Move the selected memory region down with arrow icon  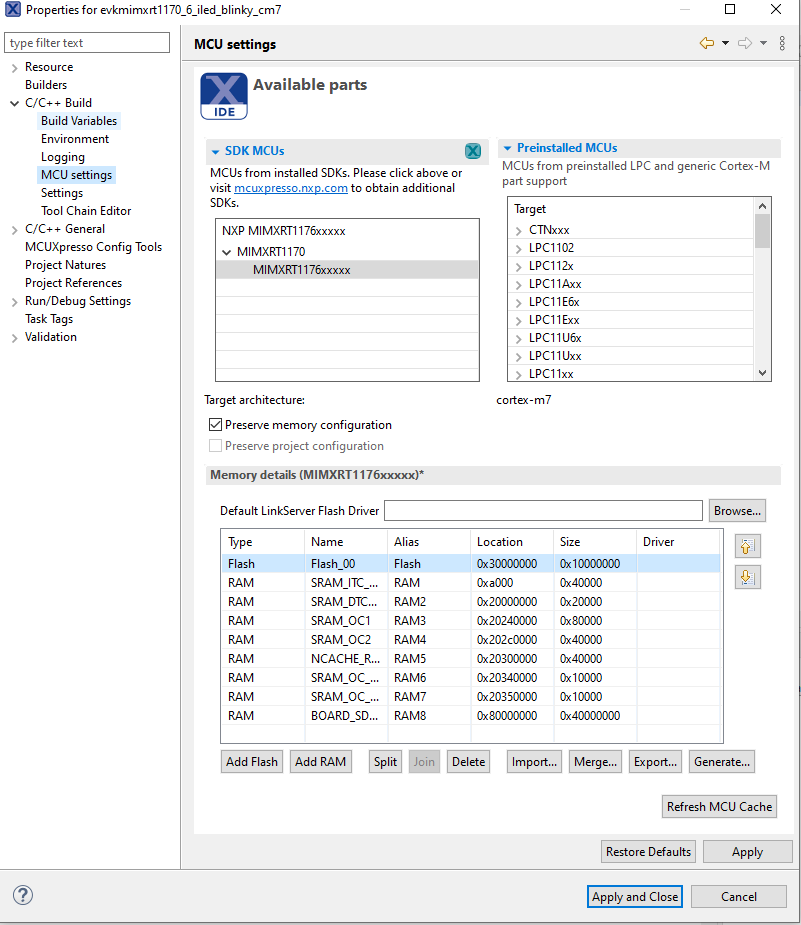747,576
